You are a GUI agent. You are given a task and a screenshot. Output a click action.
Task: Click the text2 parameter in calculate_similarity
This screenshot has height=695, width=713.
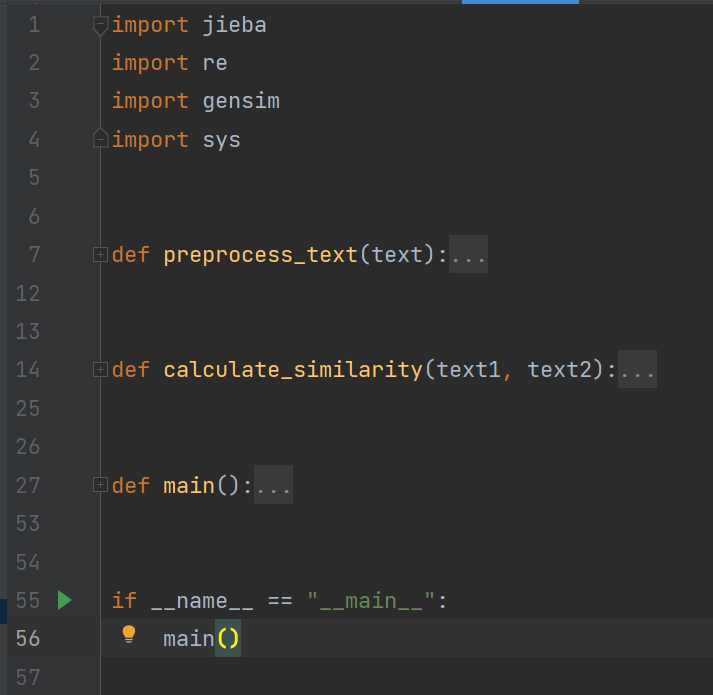[x=560, y=370]
